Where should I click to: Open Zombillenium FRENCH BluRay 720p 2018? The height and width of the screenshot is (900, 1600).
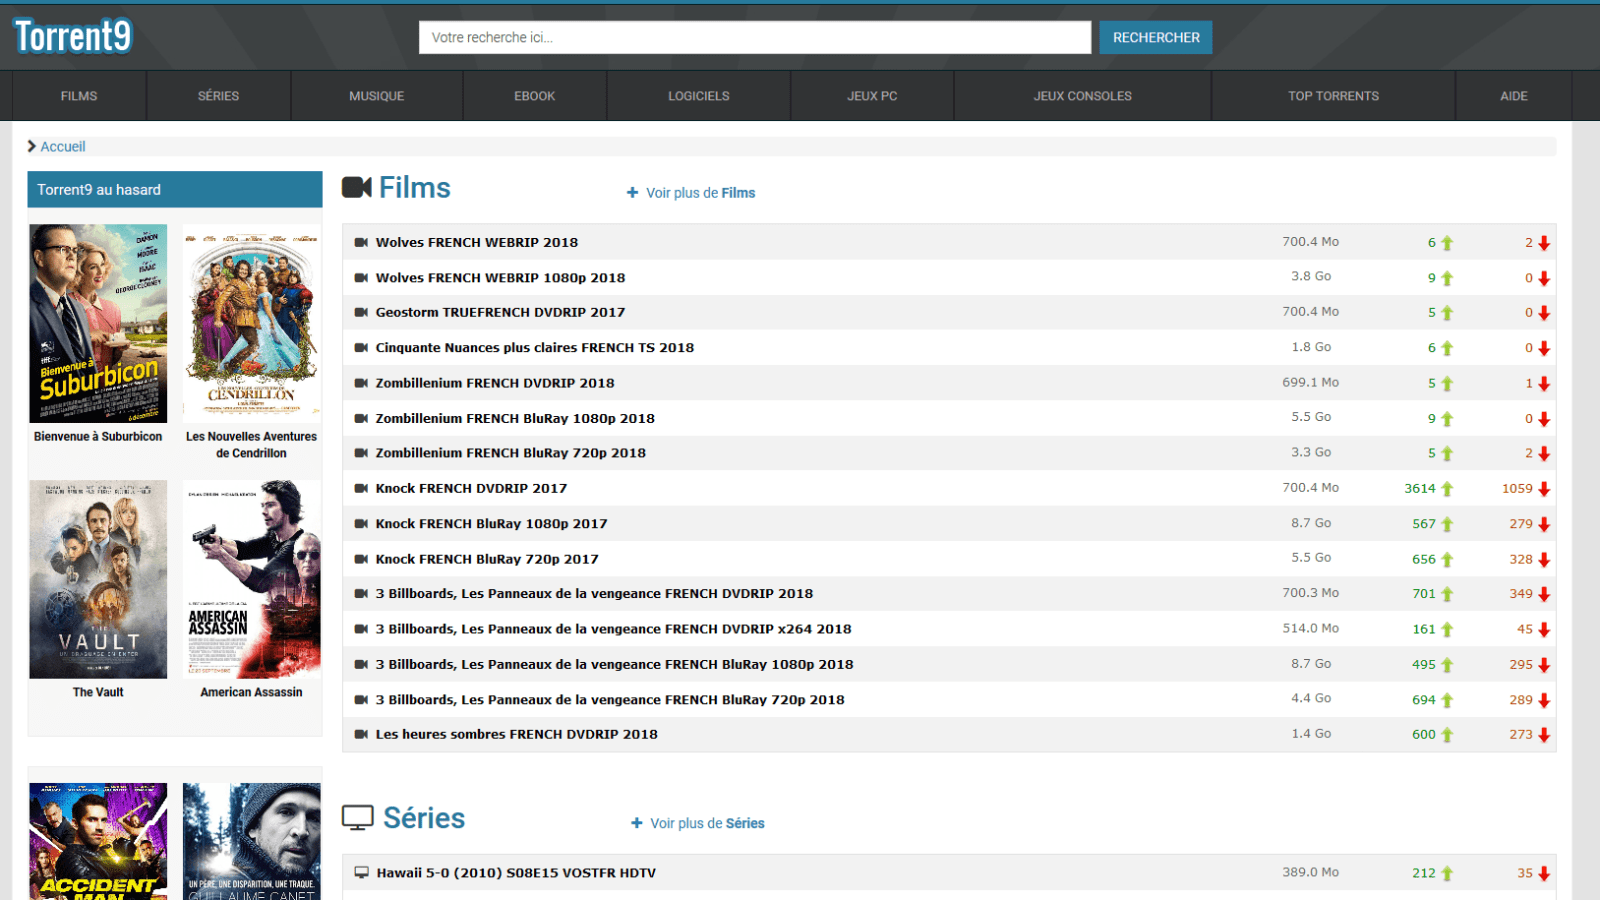(511, 453)
